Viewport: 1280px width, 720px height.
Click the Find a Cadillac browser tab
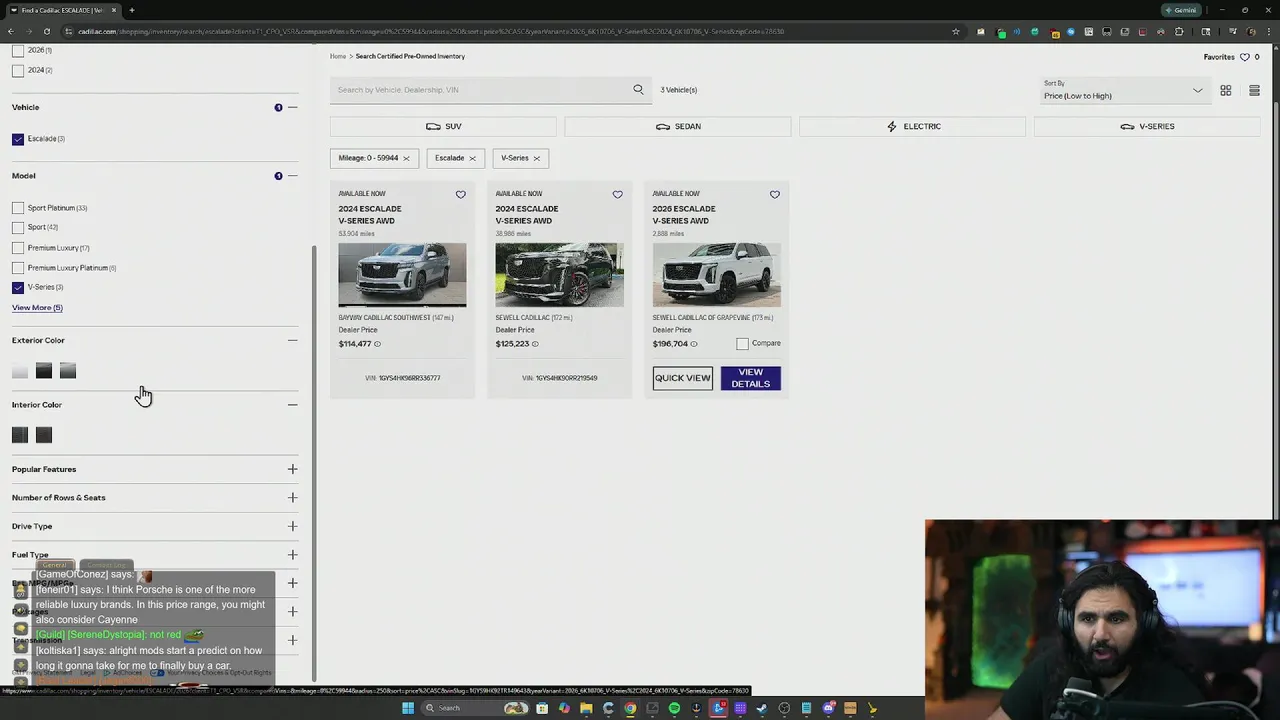click(x=62, y=10)
